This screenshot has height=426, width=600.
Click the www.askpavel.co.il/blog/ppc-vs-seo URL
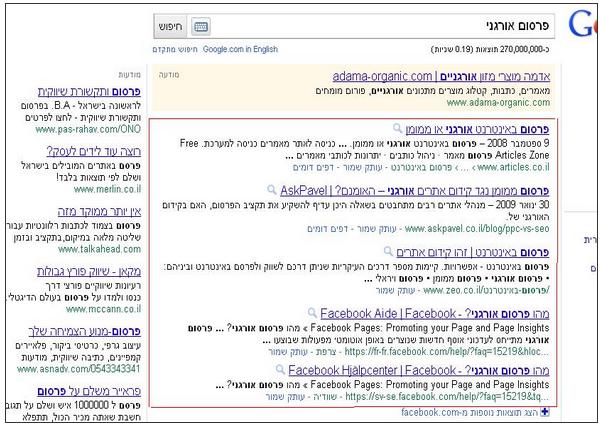click(x=477, y=229)
